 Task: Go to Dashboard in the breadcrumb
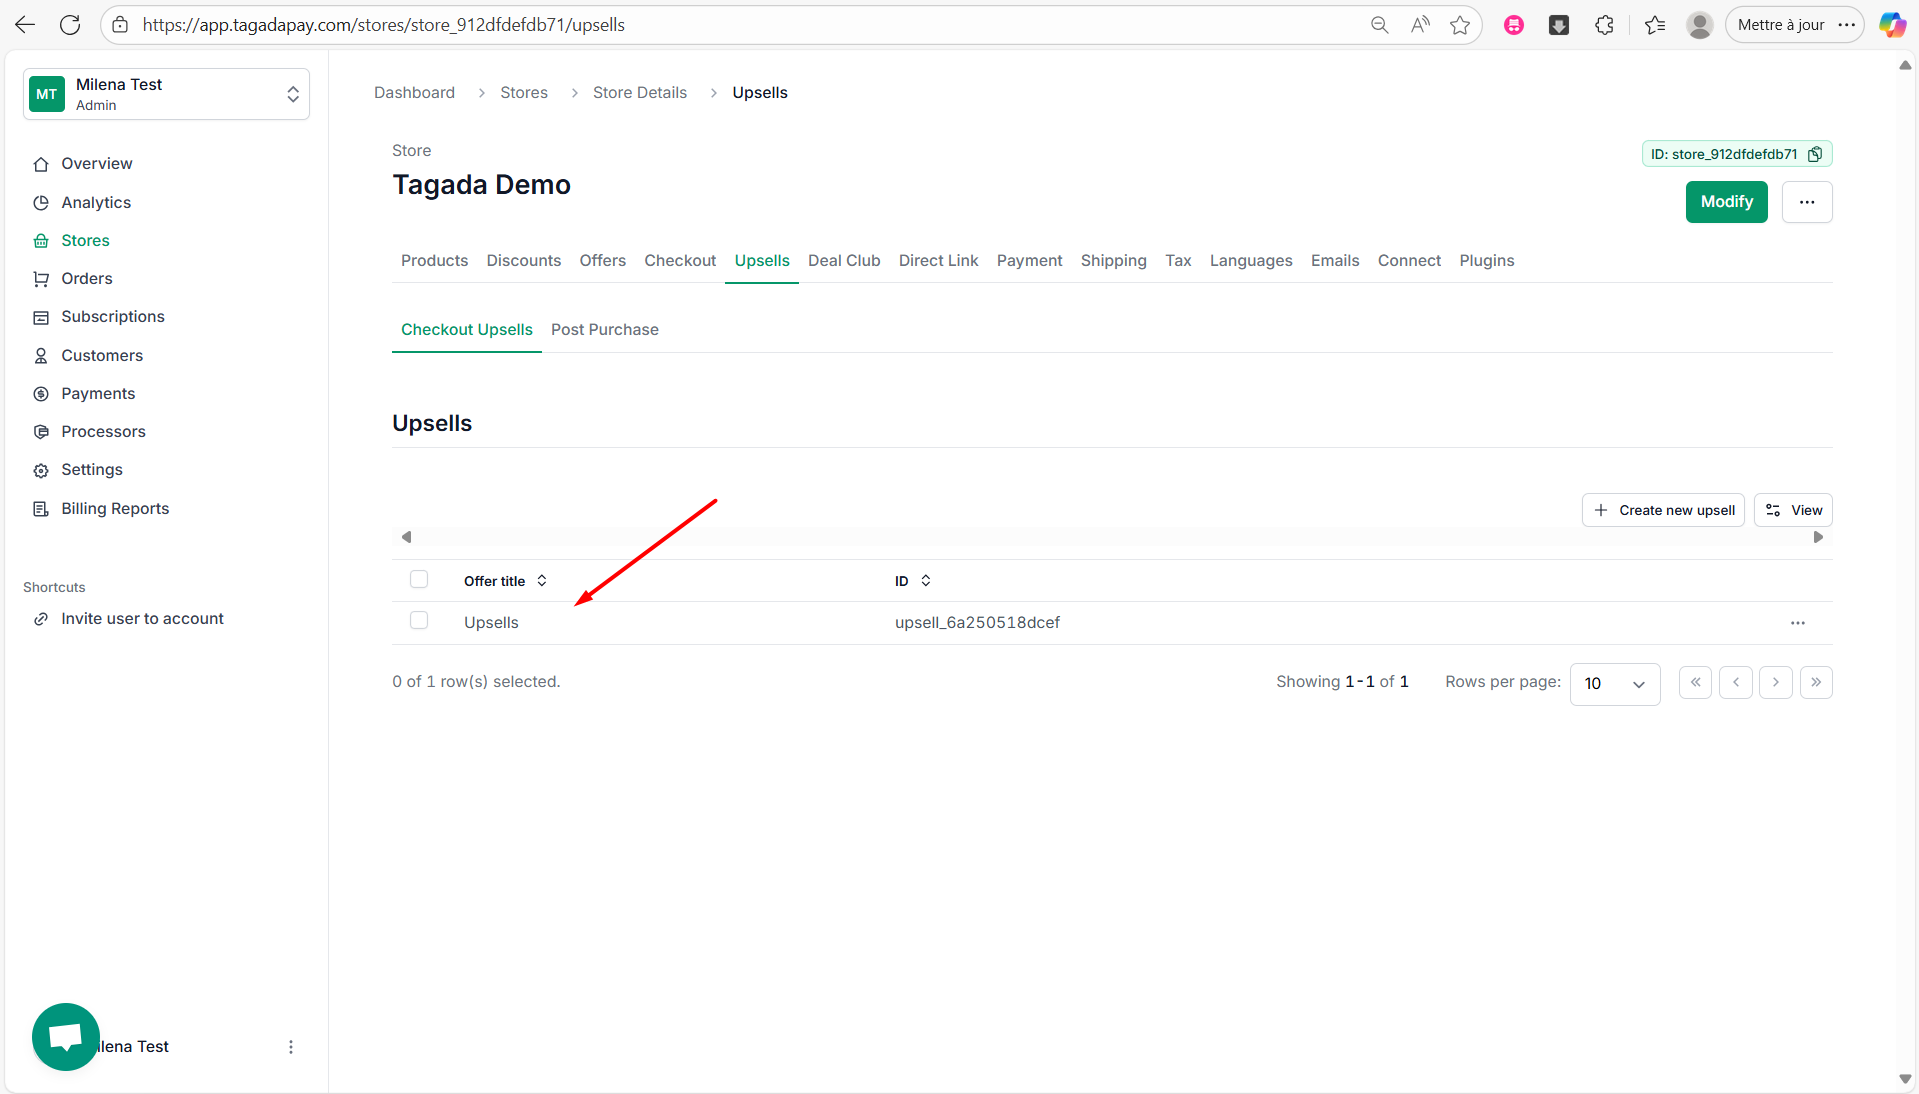tap(414, 93)
